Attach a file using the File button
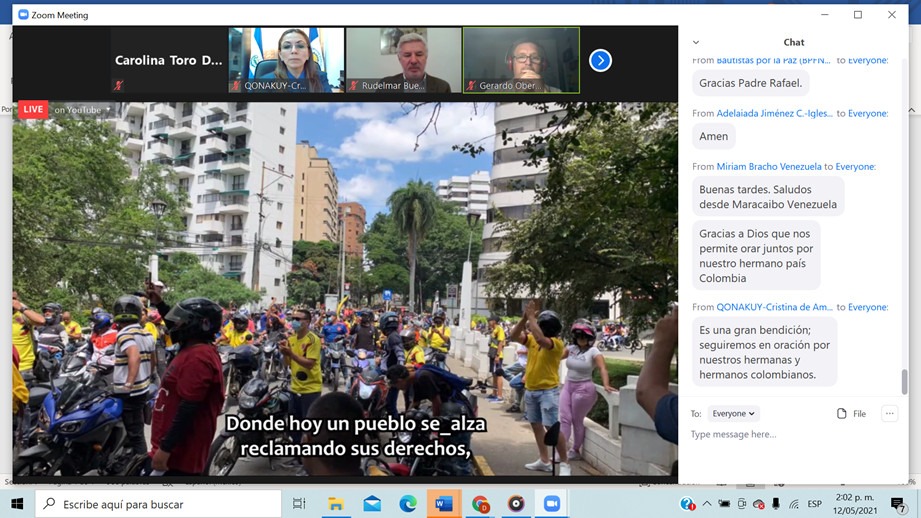 (x=851, y=413)
